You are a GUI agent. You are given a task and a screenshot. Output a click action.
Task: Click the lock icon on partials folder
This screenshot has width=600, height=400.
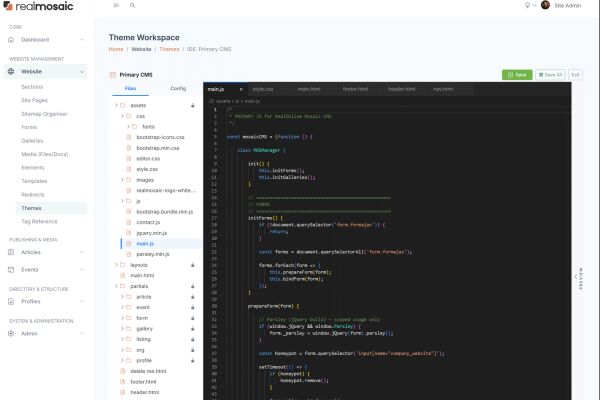pos(193,286)
